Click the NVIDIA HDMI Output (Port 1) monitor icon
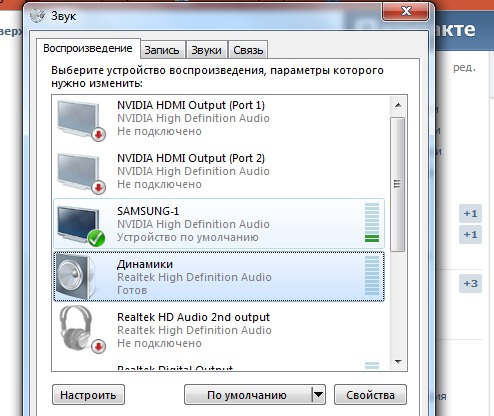The image size is (494, 416). click(81, 121)
